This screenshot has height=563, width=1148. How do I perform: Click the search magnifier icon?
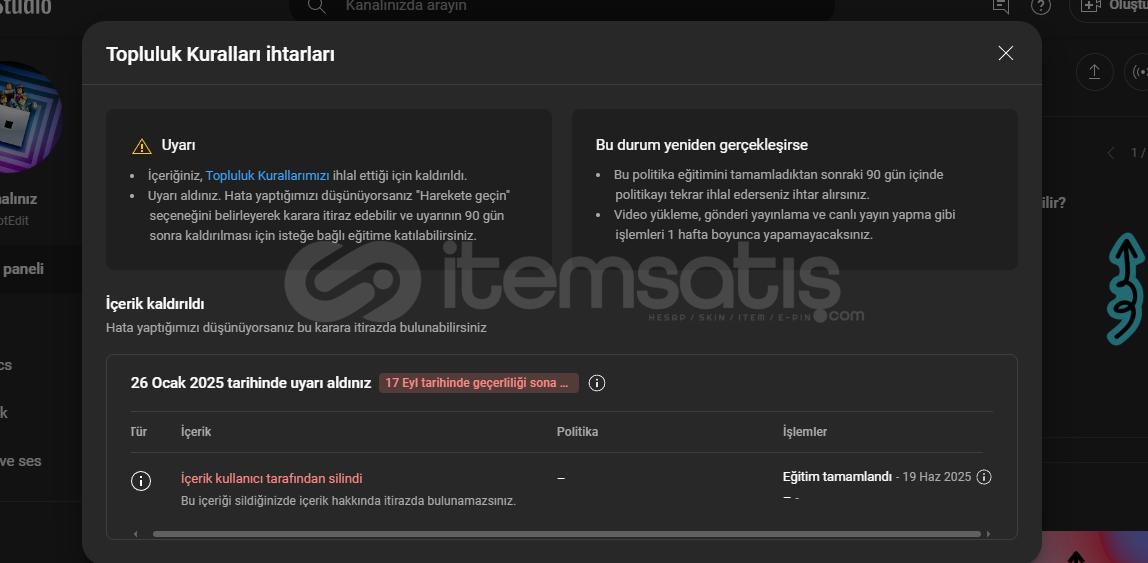point(316,6)
